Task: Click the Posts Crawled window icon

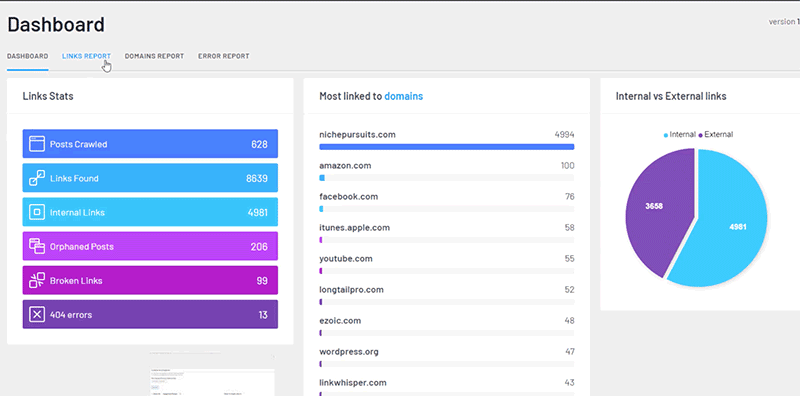Action: pyautogui.click(x=37, y=144)
